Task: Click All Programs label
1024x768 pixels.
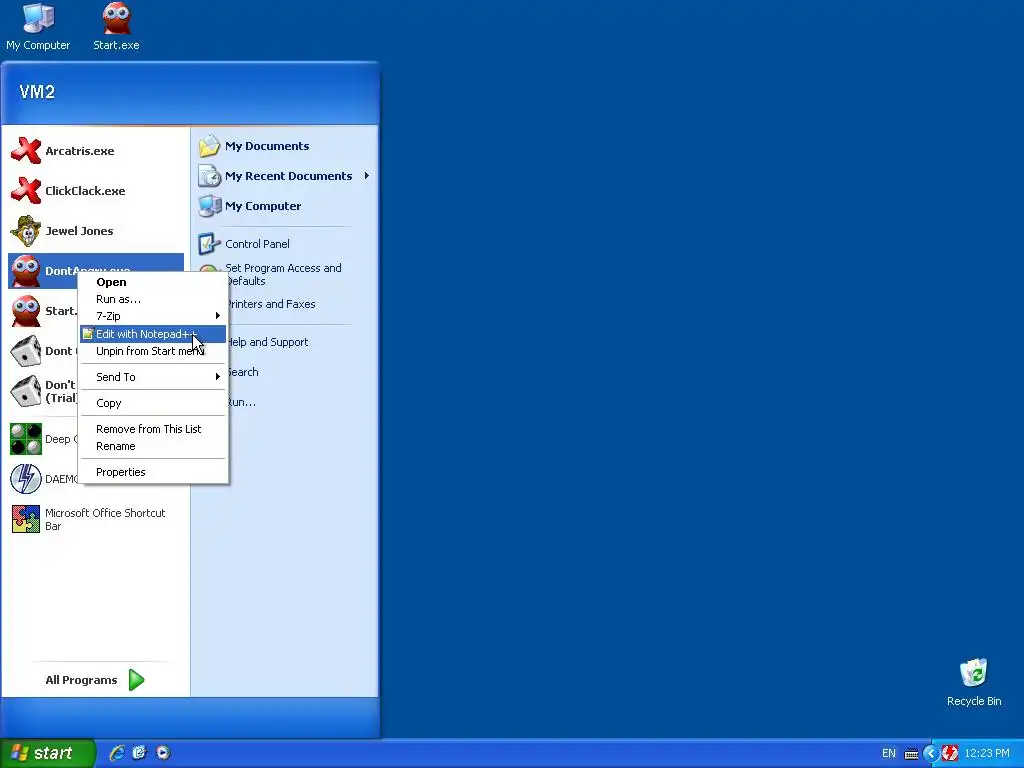Action: point(81,680)
